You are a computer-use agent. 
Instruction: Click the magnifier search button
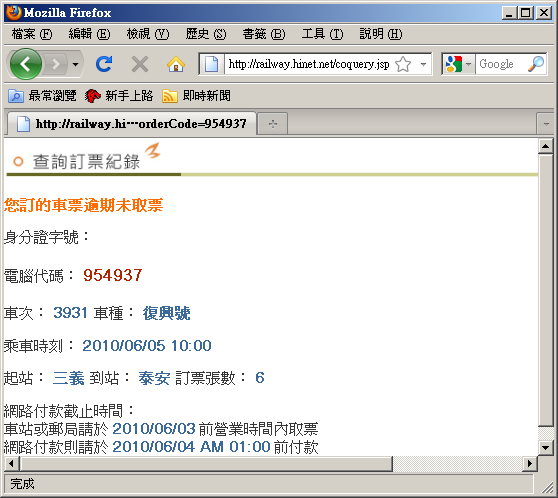[536, 64]
